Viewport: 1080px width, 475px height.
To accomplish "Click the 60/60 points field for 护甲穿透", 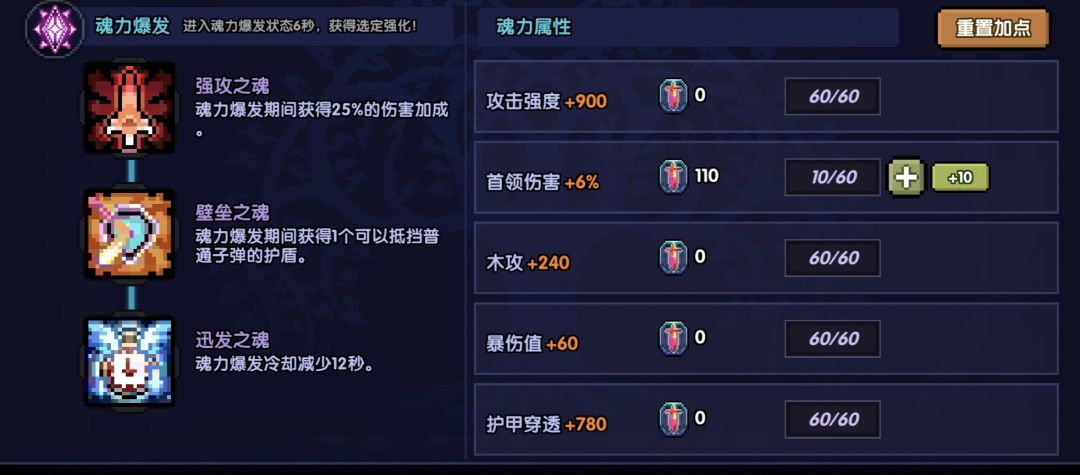I will [x=833, y=420].
